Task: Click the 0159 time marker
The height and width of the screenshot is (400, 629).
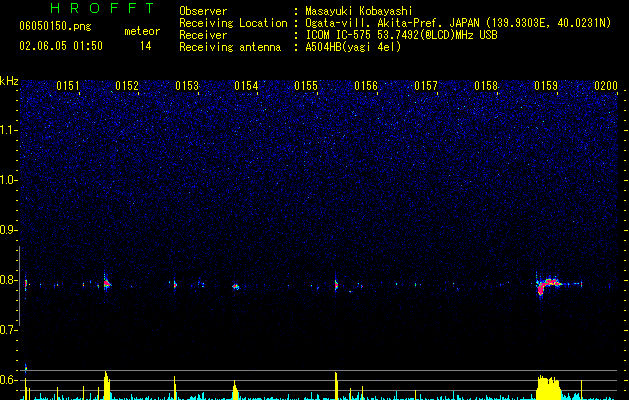Action: point(546,86)
